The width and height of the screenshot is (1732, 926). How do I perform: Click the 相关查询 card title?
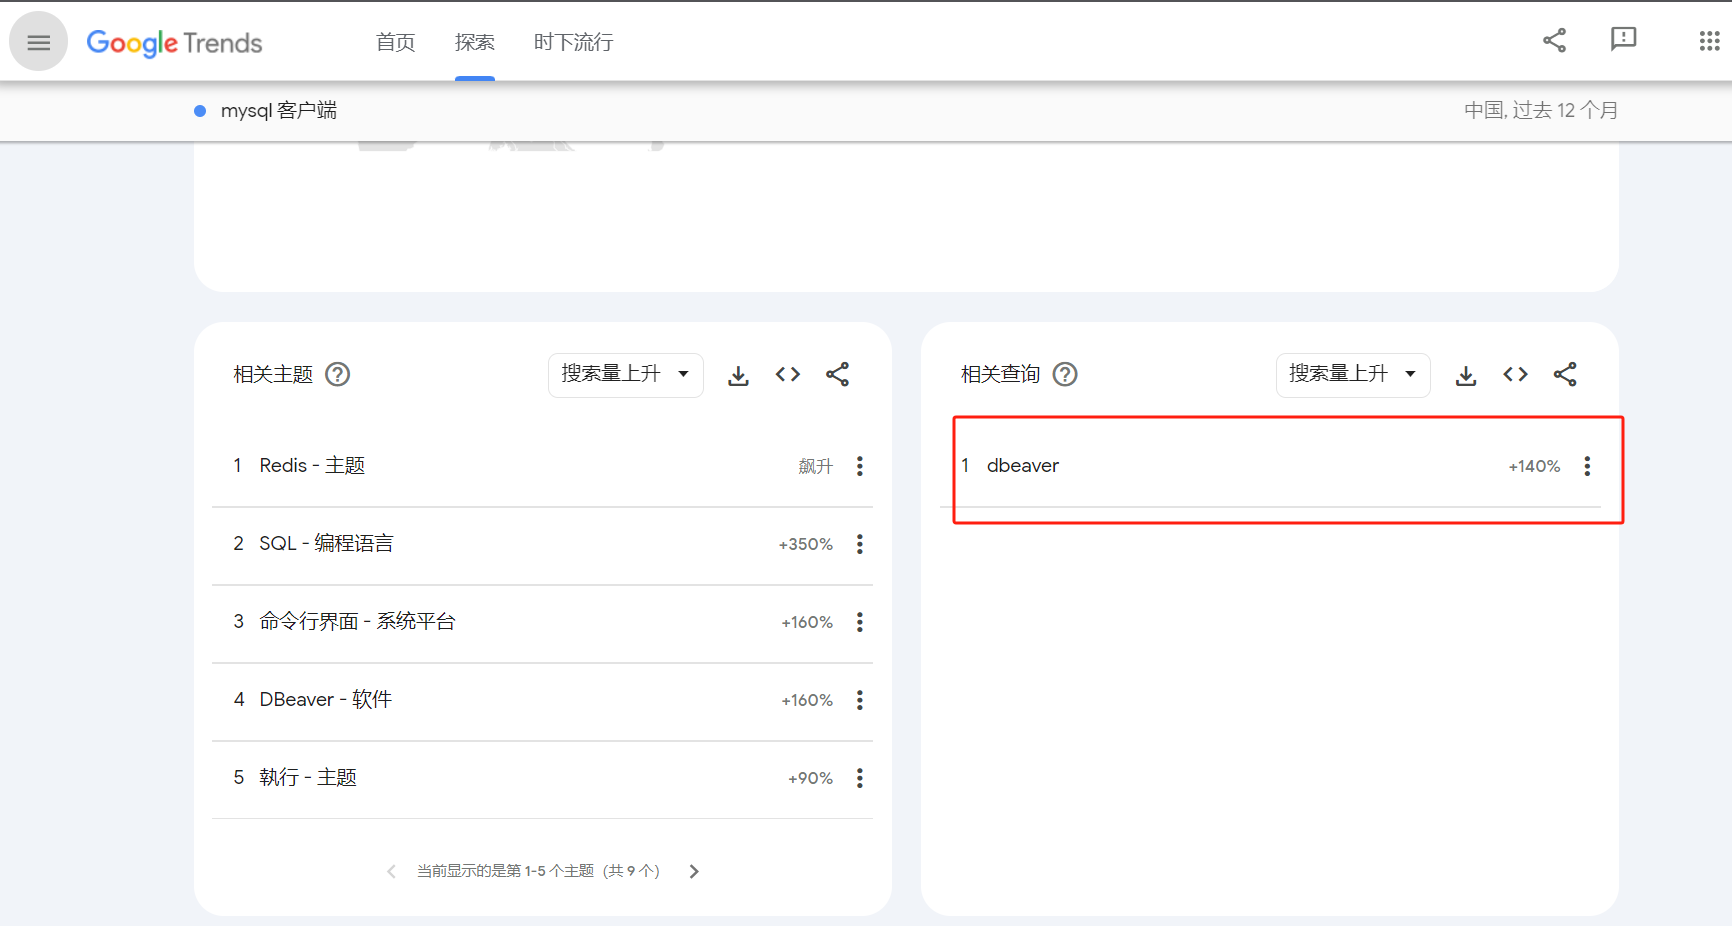tap(1000, 374)
